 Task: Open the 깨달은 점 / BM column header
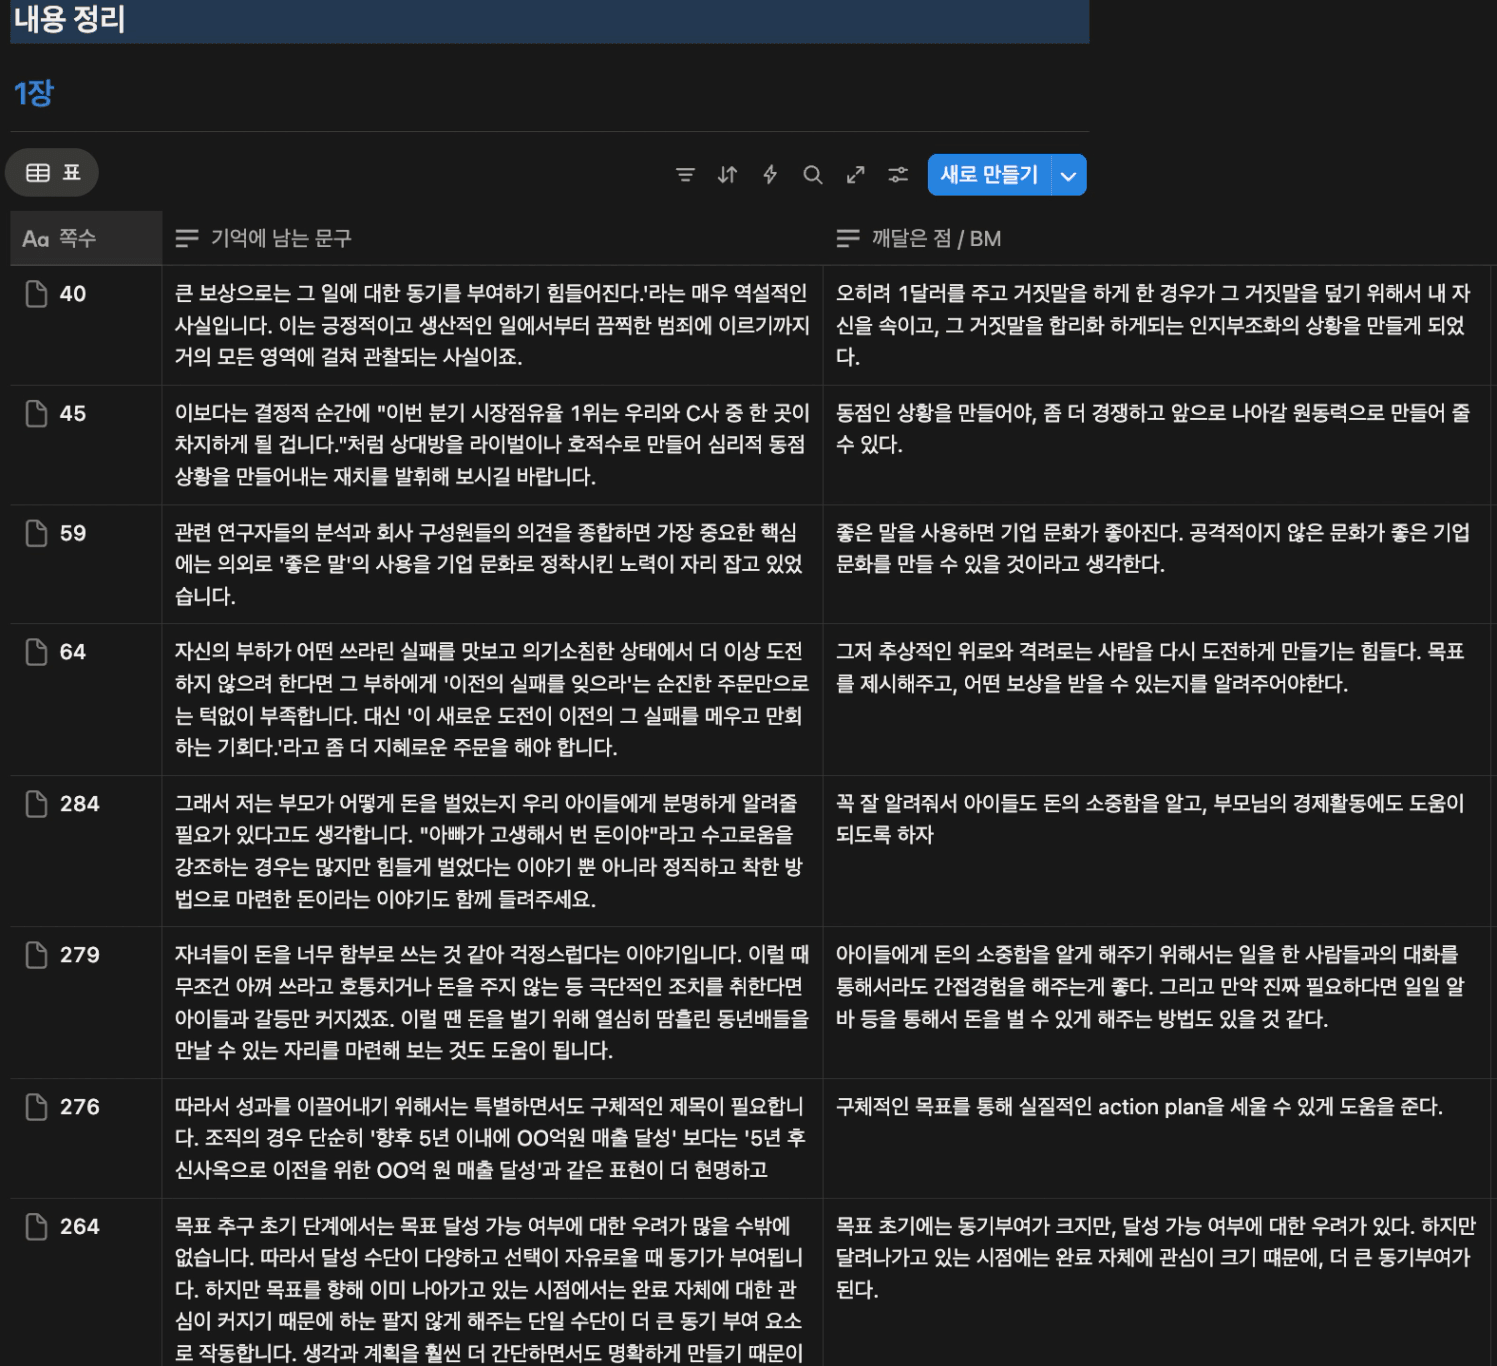(935, 238)
